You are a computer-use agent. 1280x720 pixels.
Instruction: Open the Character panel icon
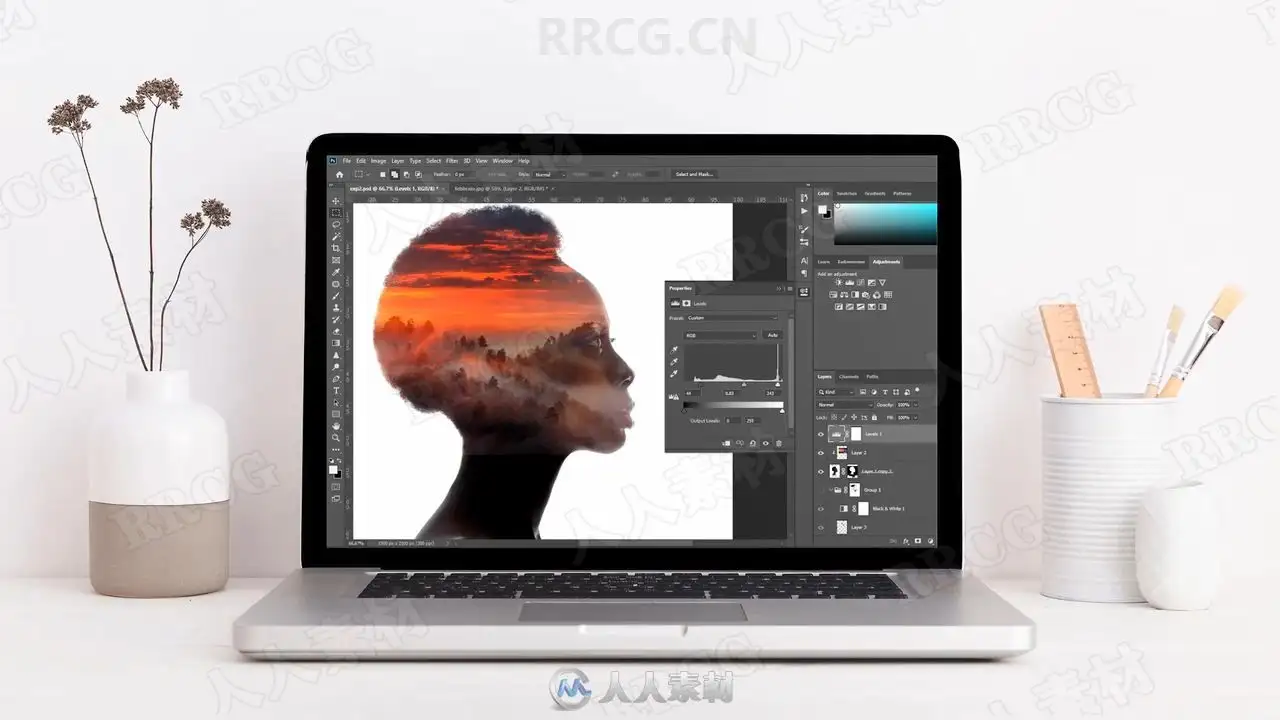[804, 261]
